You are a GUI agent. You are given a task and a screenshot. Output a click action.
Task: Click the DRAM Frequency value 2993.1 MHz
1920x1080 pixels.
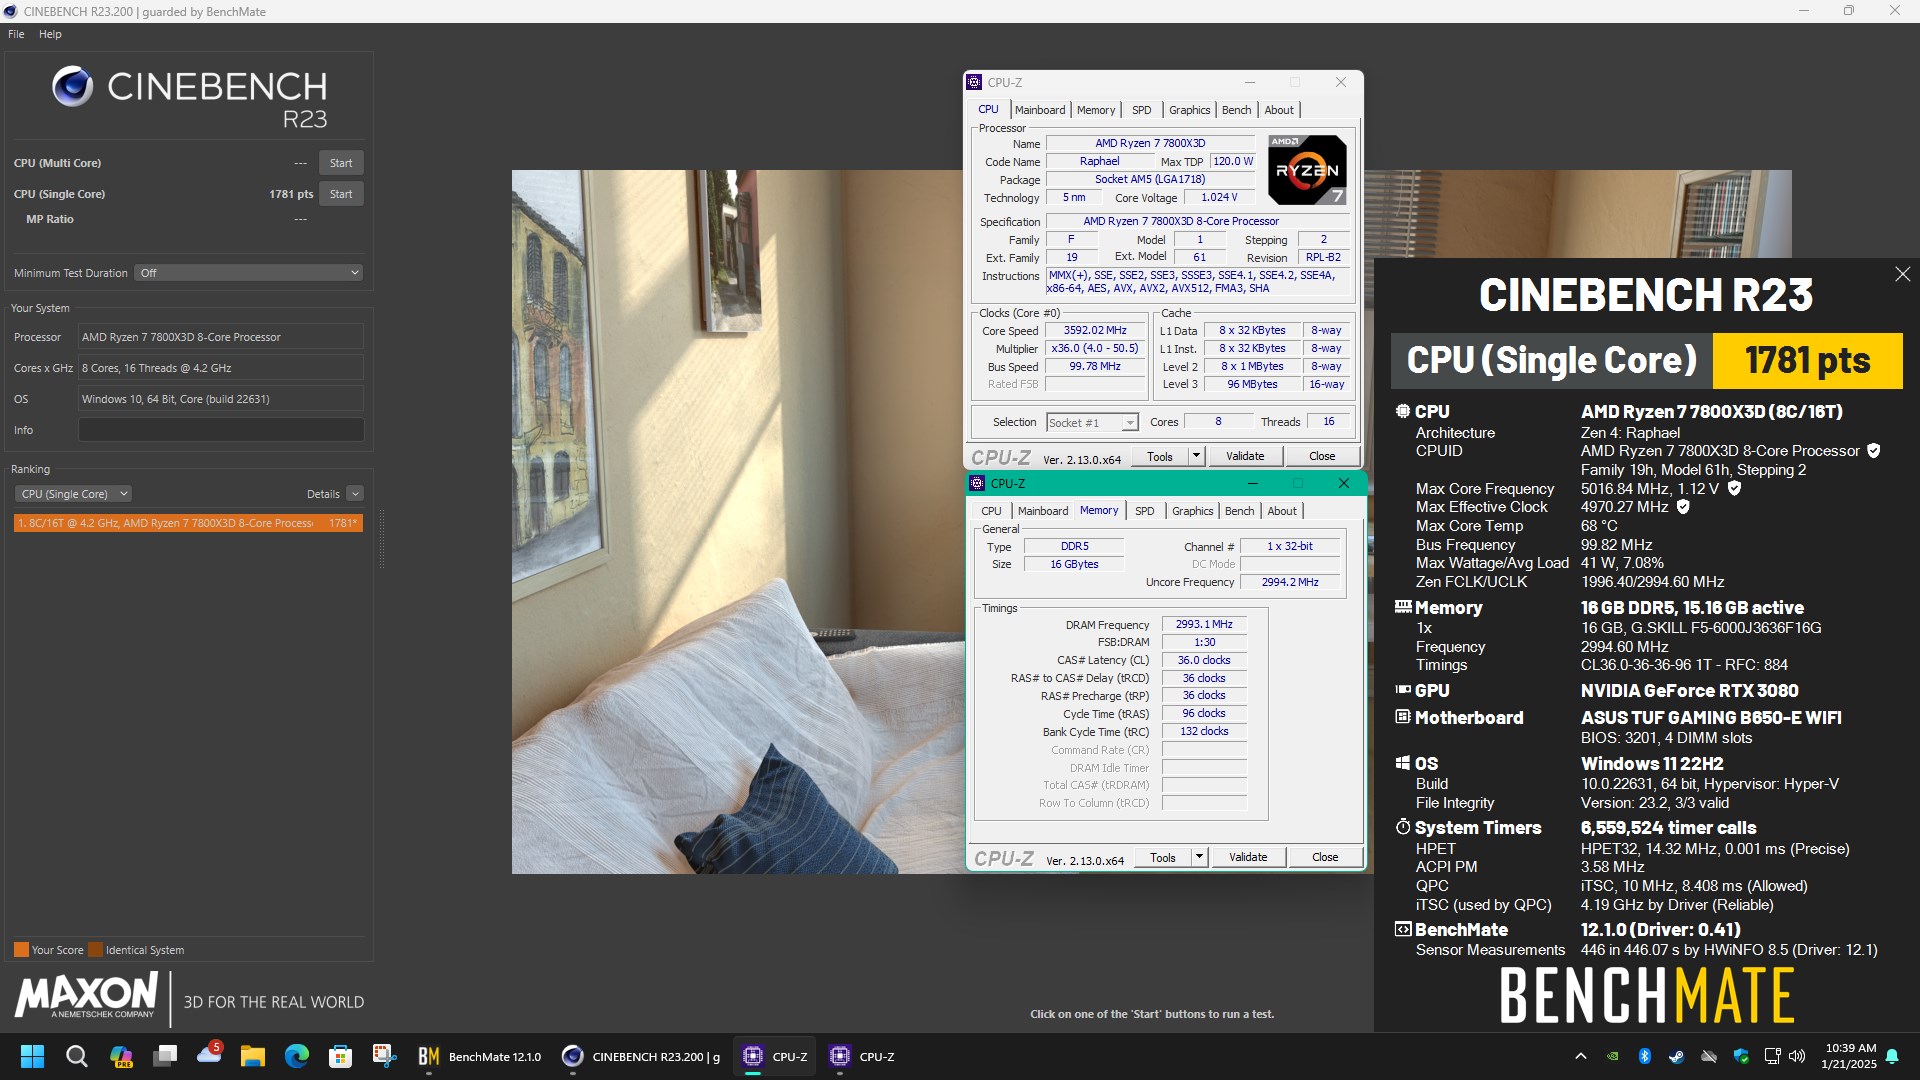[x=1204, y=625]
